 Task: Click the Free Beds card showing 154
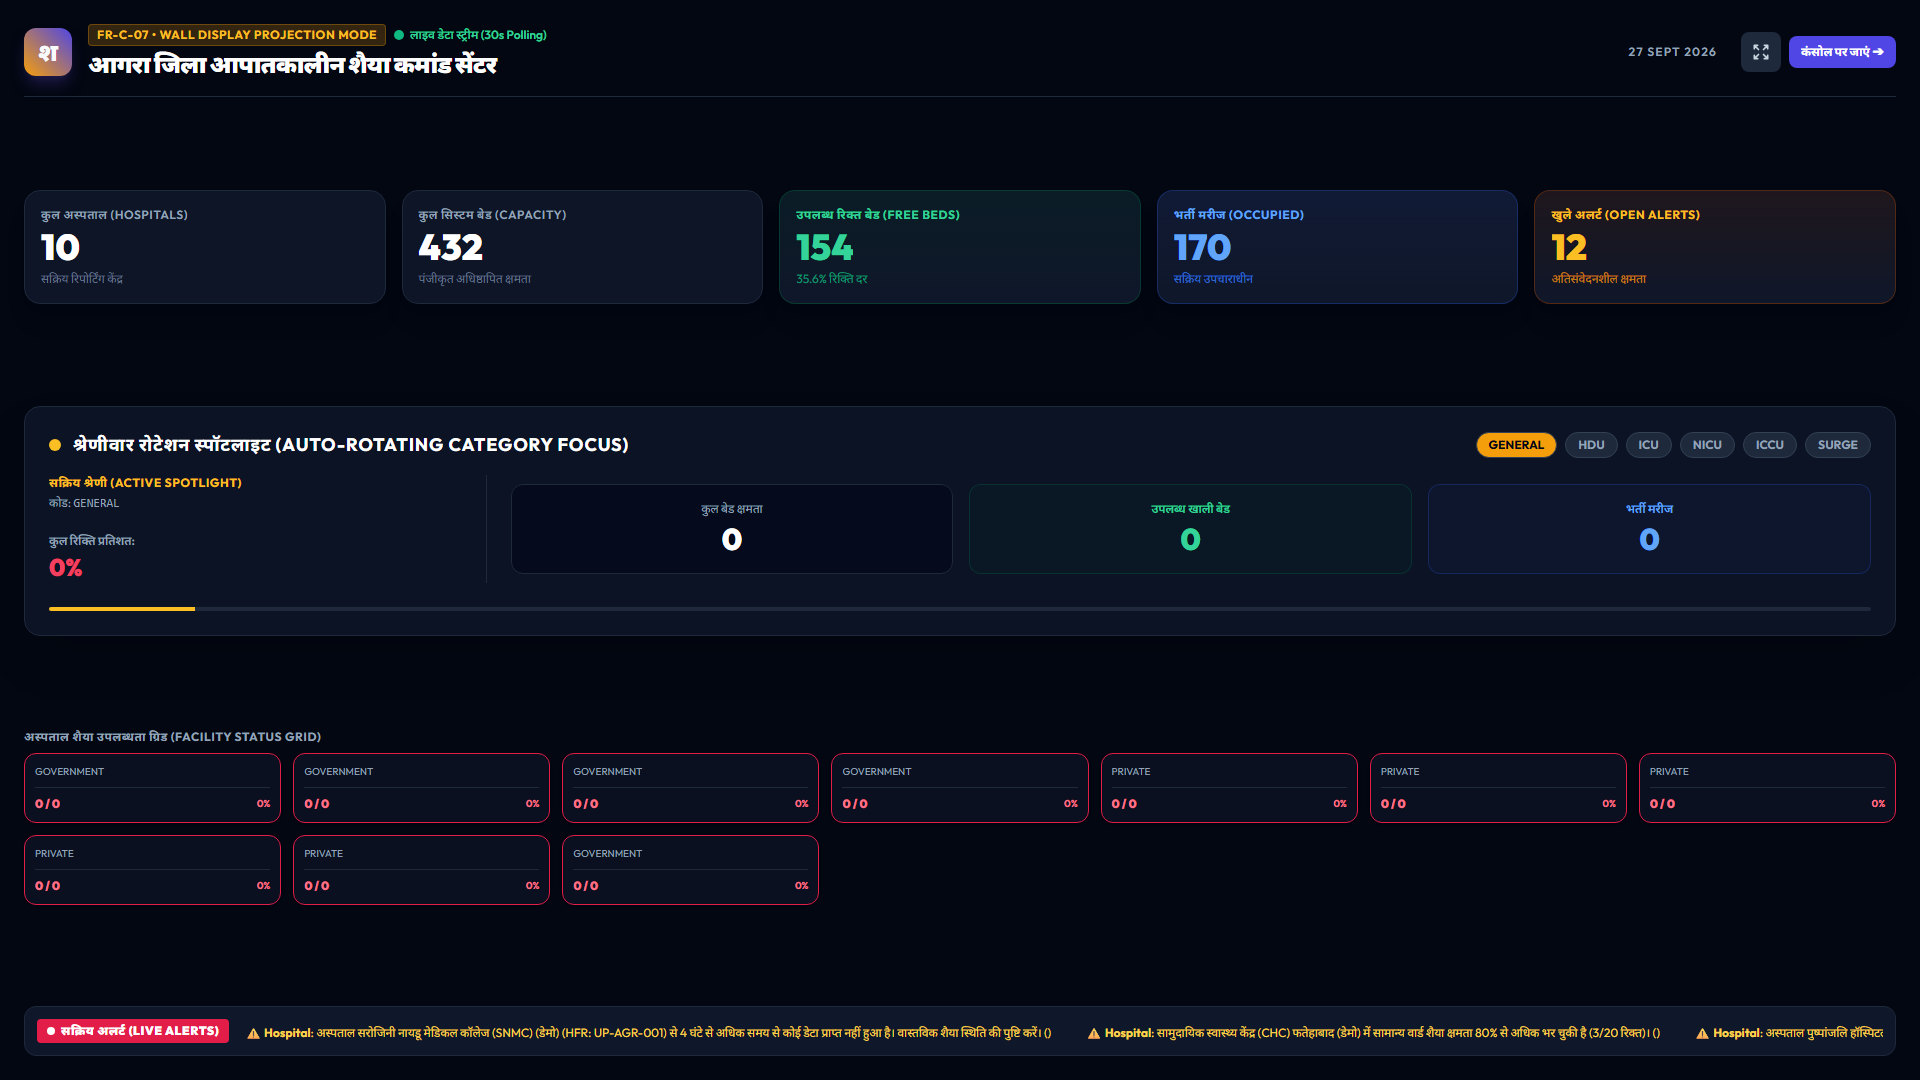(x=959, y=247)
